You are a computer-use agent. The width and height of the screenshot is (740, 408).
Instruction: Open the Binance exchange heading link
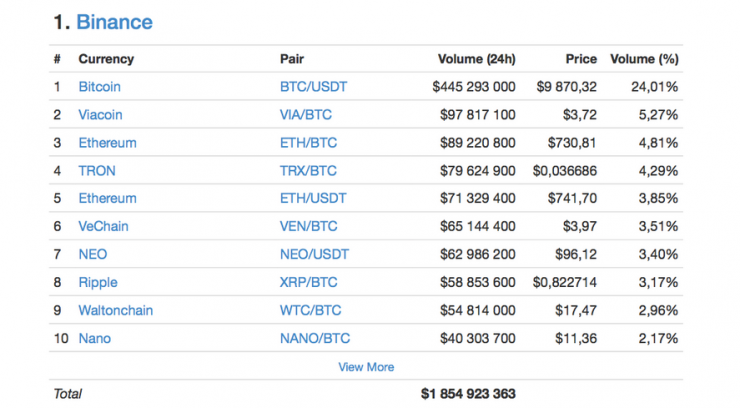click(x=114, y=22)
